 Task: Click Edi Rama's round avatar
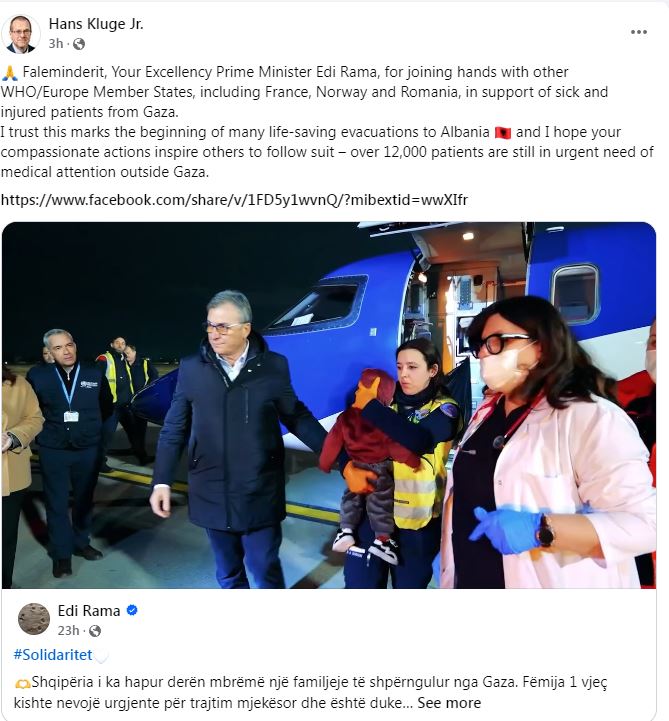tap(34, 618)
